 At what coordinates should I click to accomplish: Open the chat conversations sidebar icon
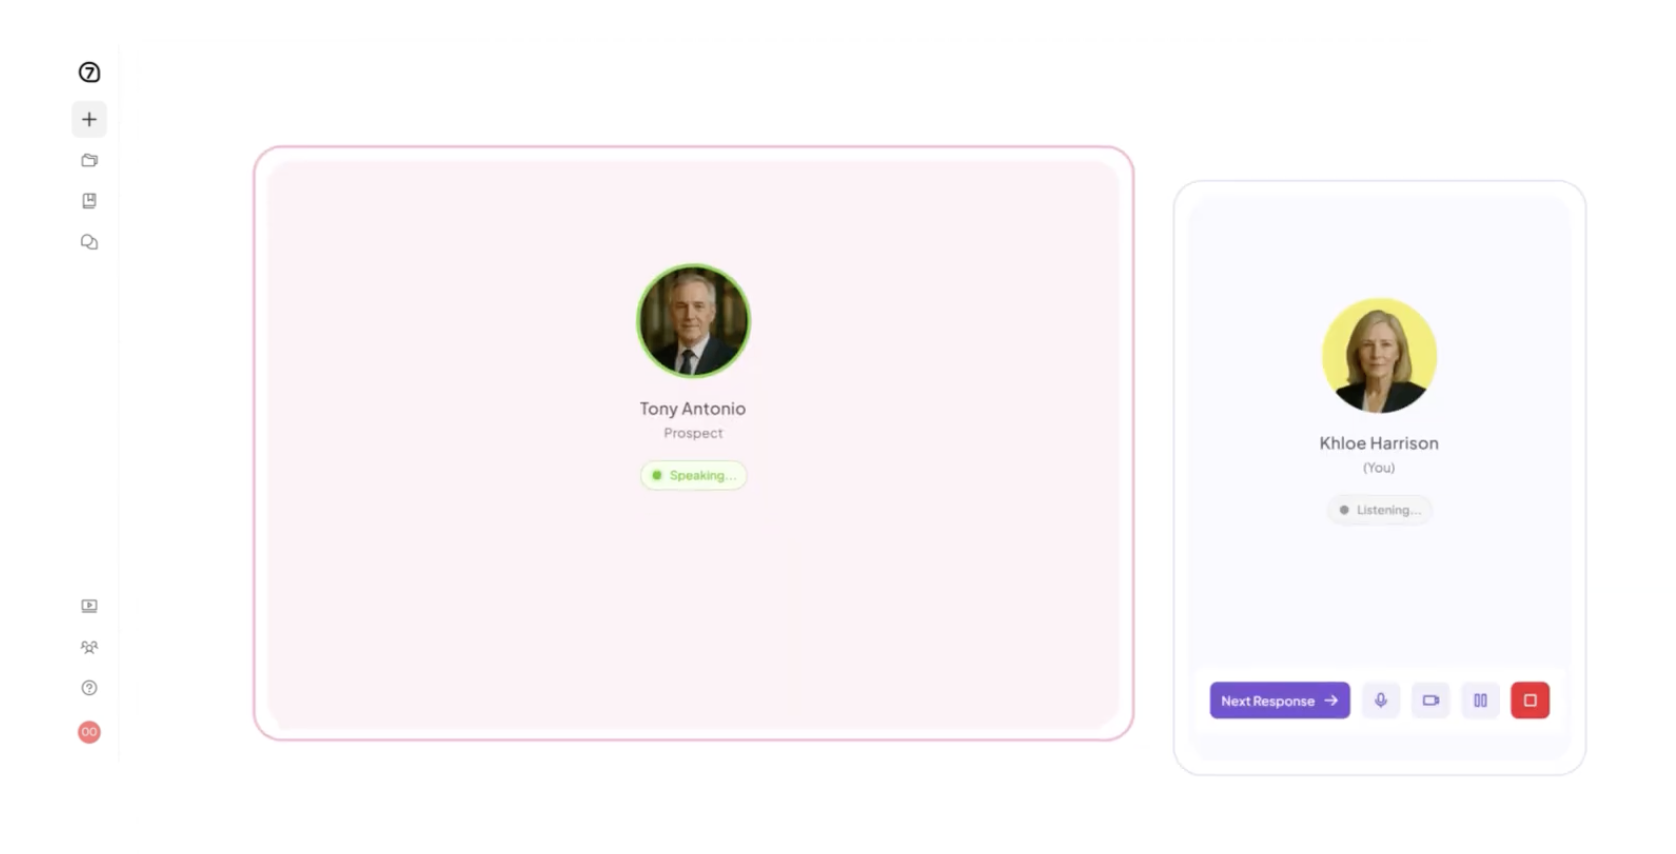click(89, 242)
